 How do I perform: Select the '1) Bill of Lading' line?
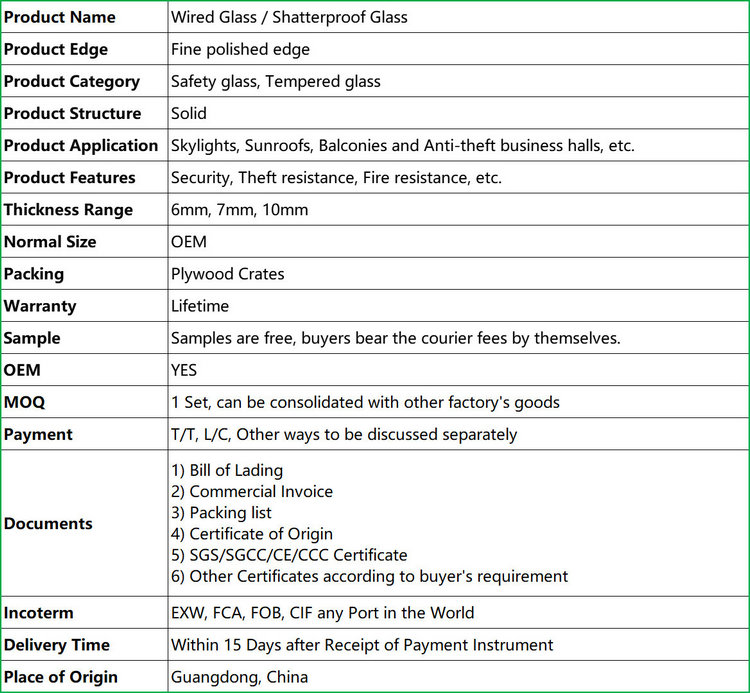[227, 470]
